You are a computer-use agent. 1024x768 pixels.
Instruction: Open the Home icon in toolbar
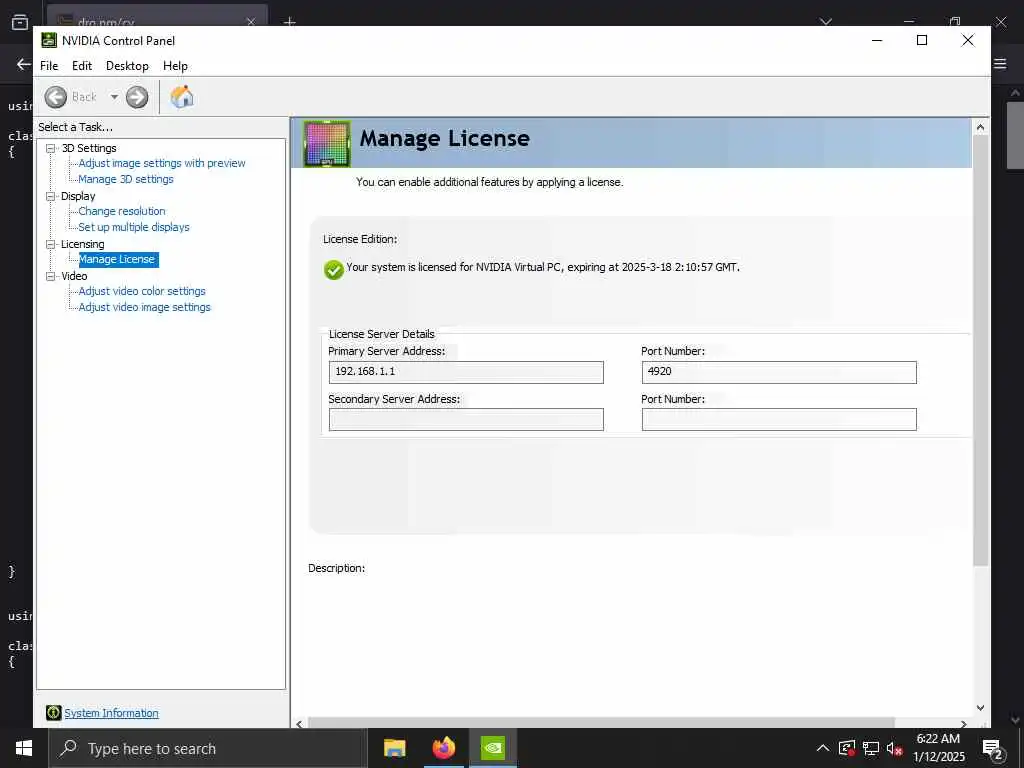(182, 97)
